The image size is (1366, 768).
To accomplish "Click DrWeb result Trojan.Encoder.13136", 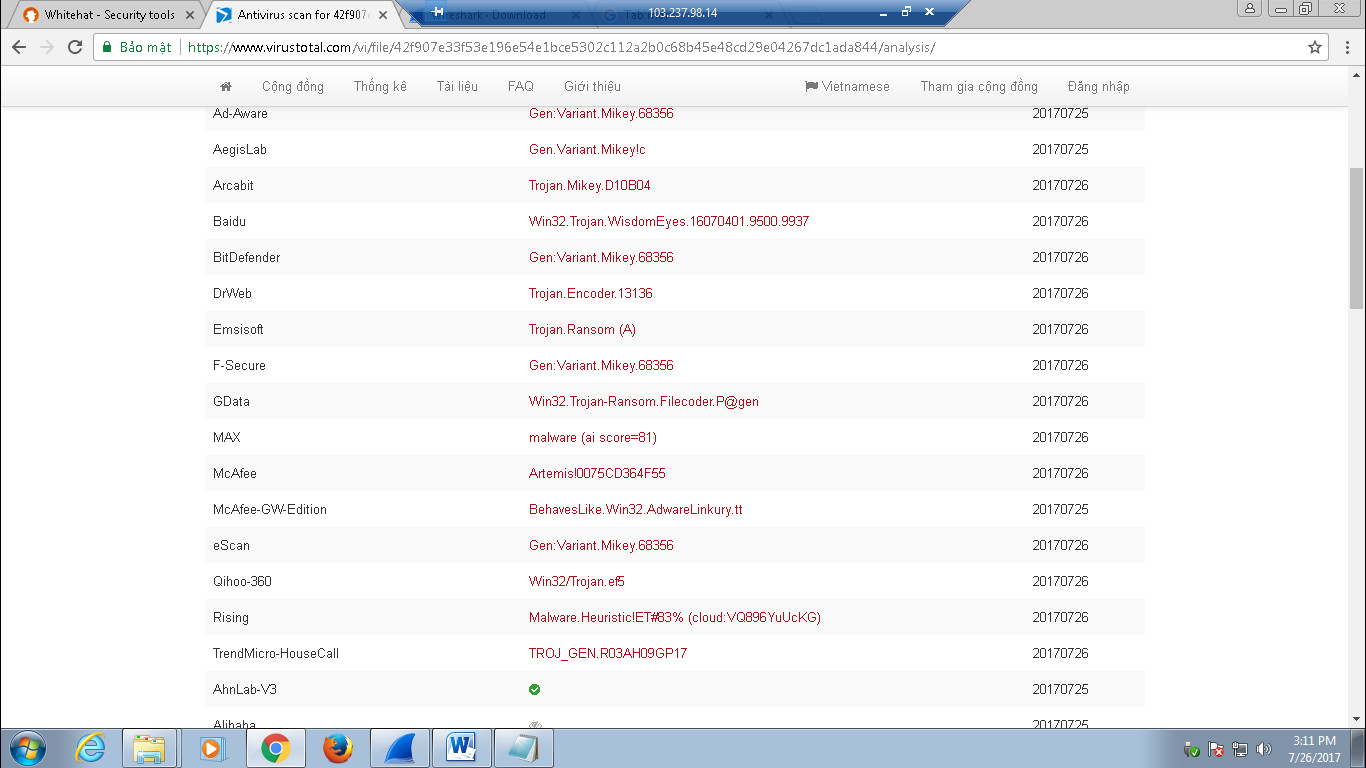I will 591,293.
